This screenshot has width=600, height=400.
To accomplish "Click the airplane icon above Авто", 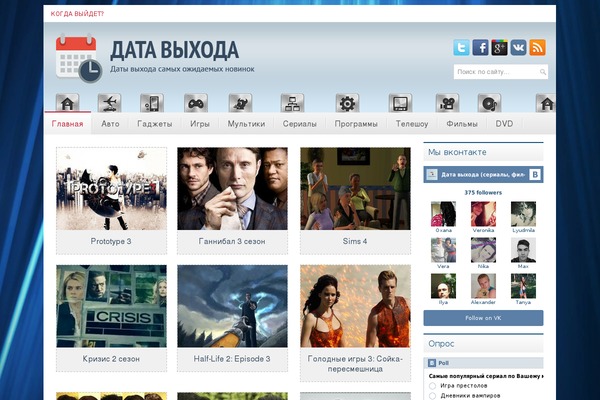I will click(x=109, y=103).
